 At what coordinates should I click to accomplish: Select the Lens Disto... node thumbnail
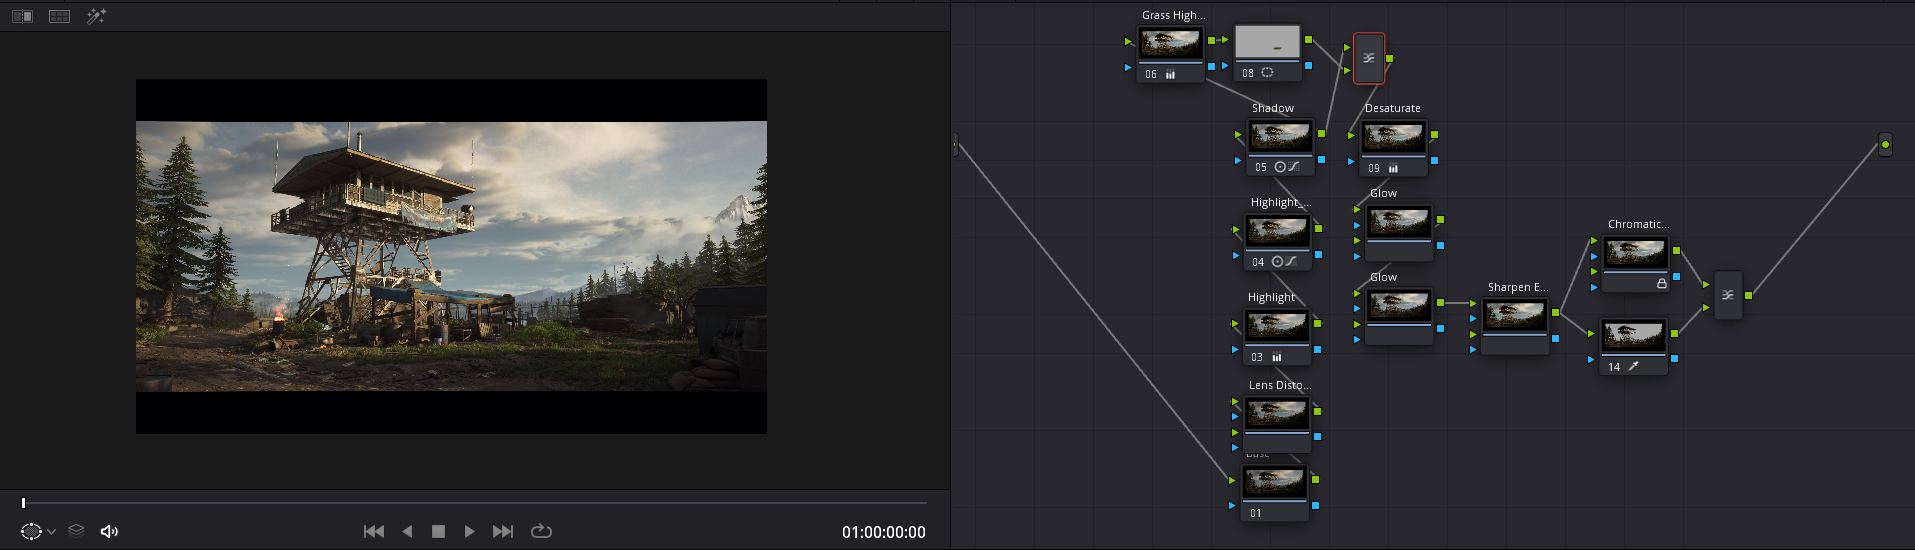(x=1276, y=414)
